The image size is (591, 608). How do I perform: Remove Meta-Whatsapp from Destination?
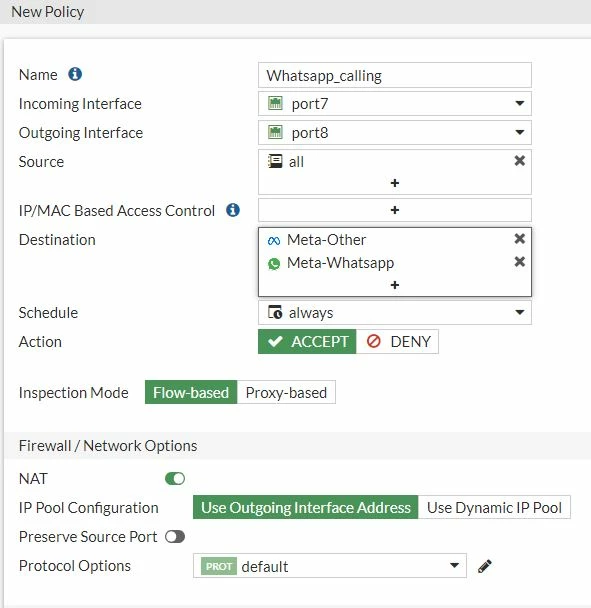(519, 262)
